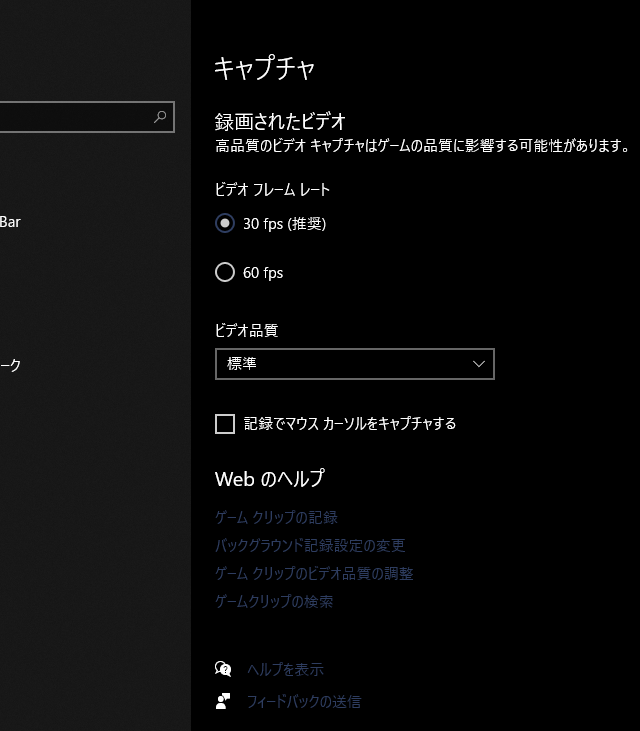
Task: Click the ヘルプを表示 speech bubble icon
Action: tap(224, 669)
